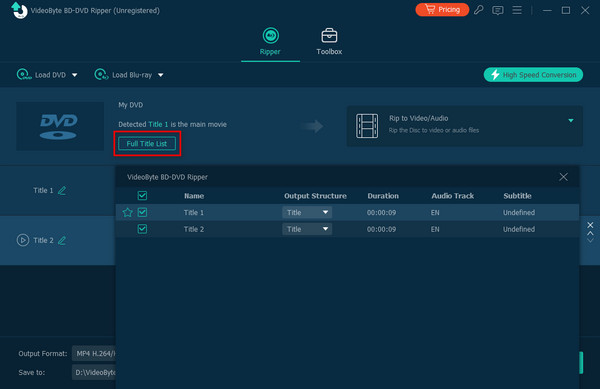Click the Title 1 main movie link
The width and height of the screenshot is (600, 389).
tap(158, 124)
